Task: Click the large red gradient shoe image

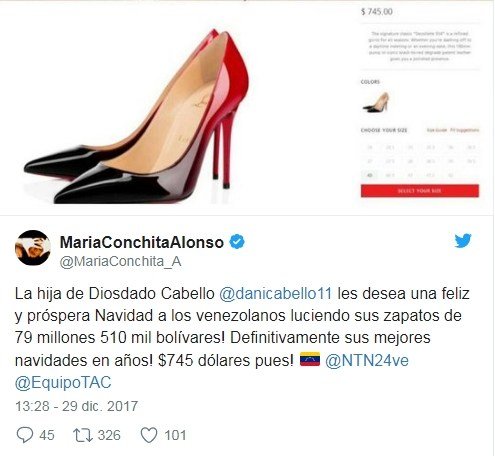Action: [138, 117]
